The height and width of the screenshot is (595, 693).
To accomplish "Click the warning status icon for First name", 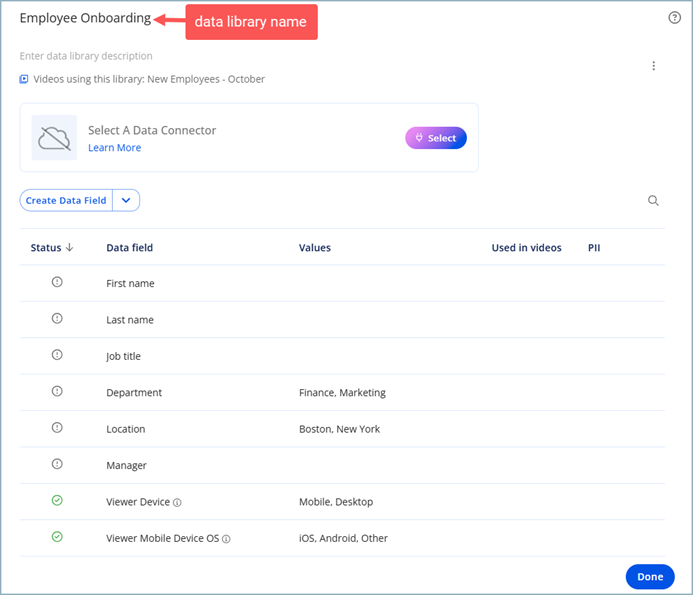I will point(57,283).
